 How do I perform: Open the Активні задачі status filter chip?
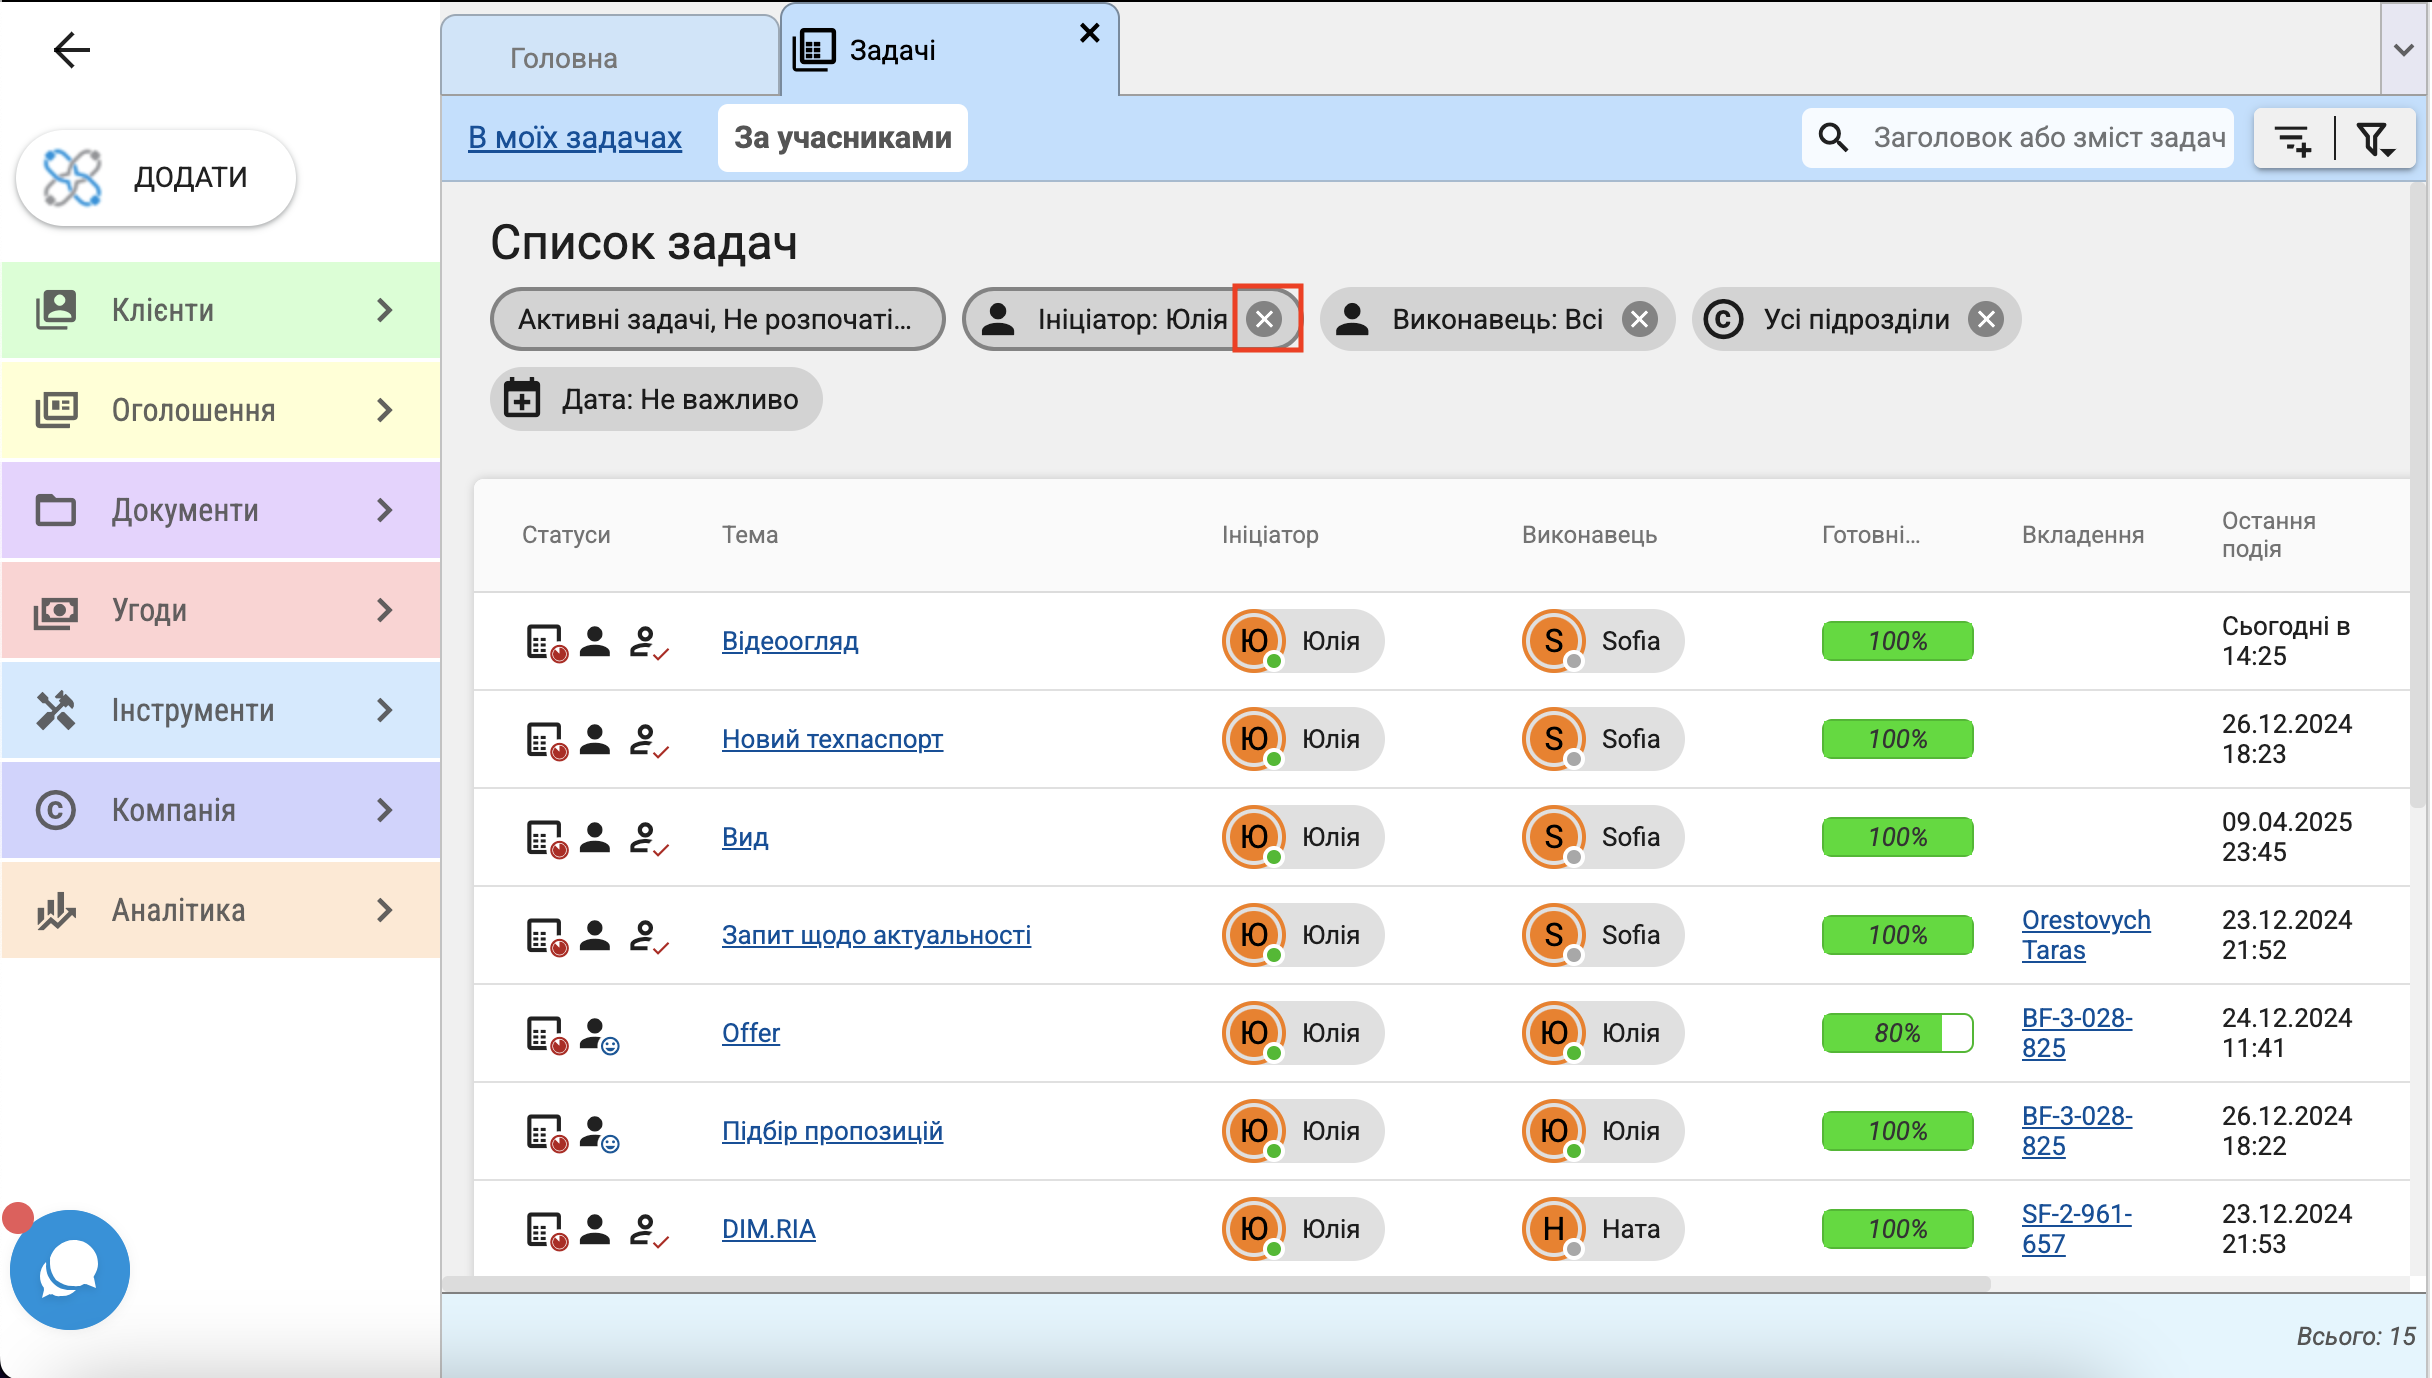point(716,319)
